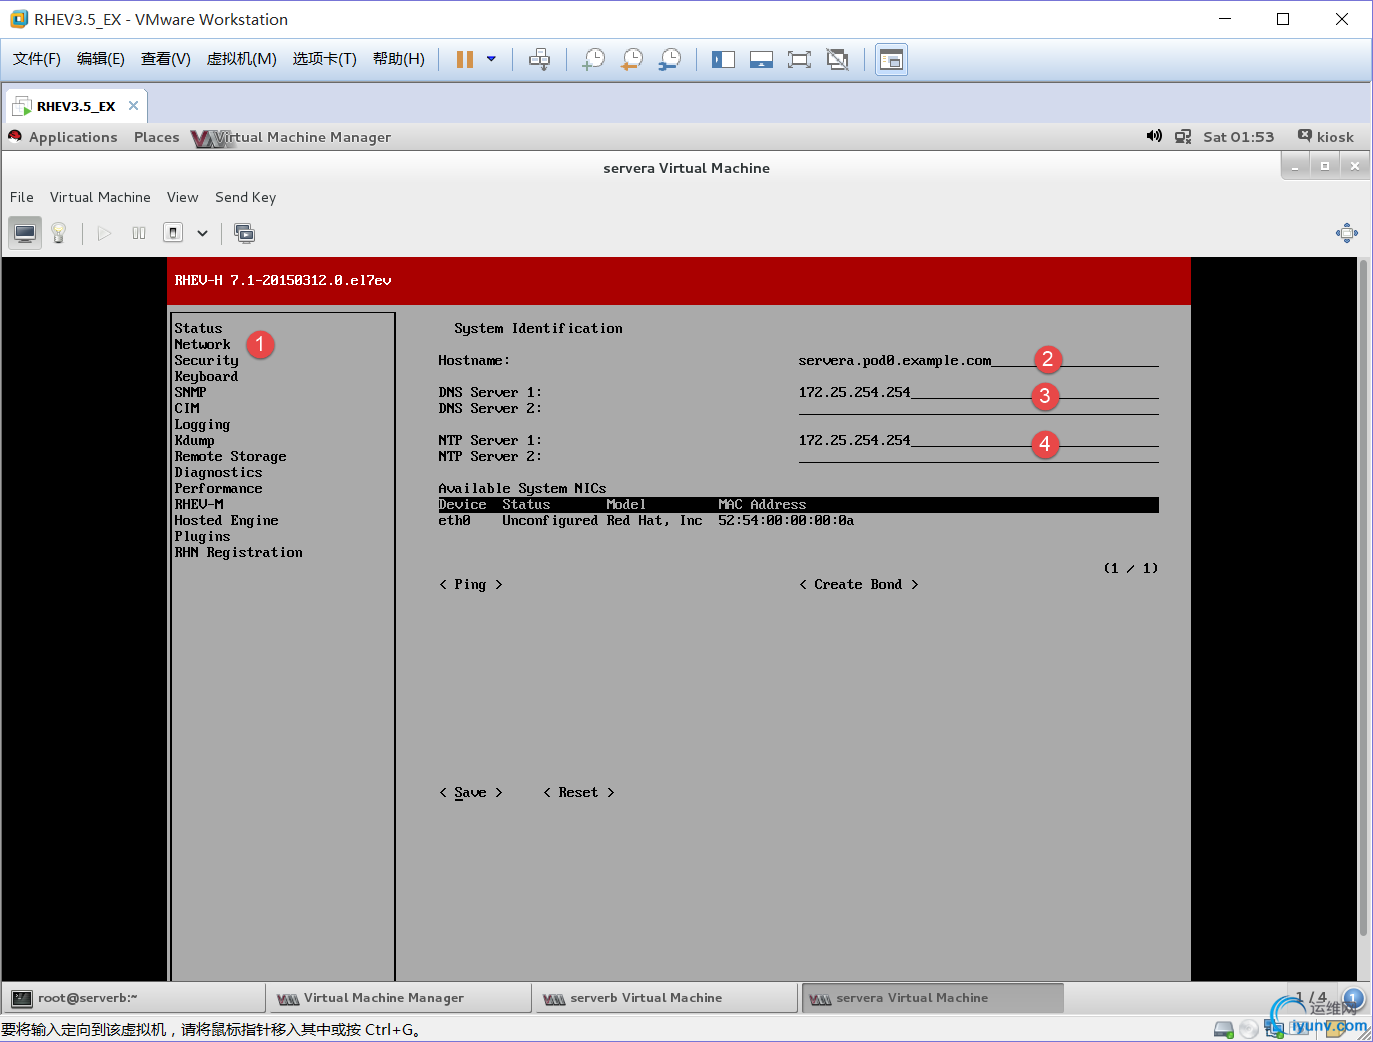
Task: Select SNMP in the RHEV-H menu
Action: click(x=190, y=392)
